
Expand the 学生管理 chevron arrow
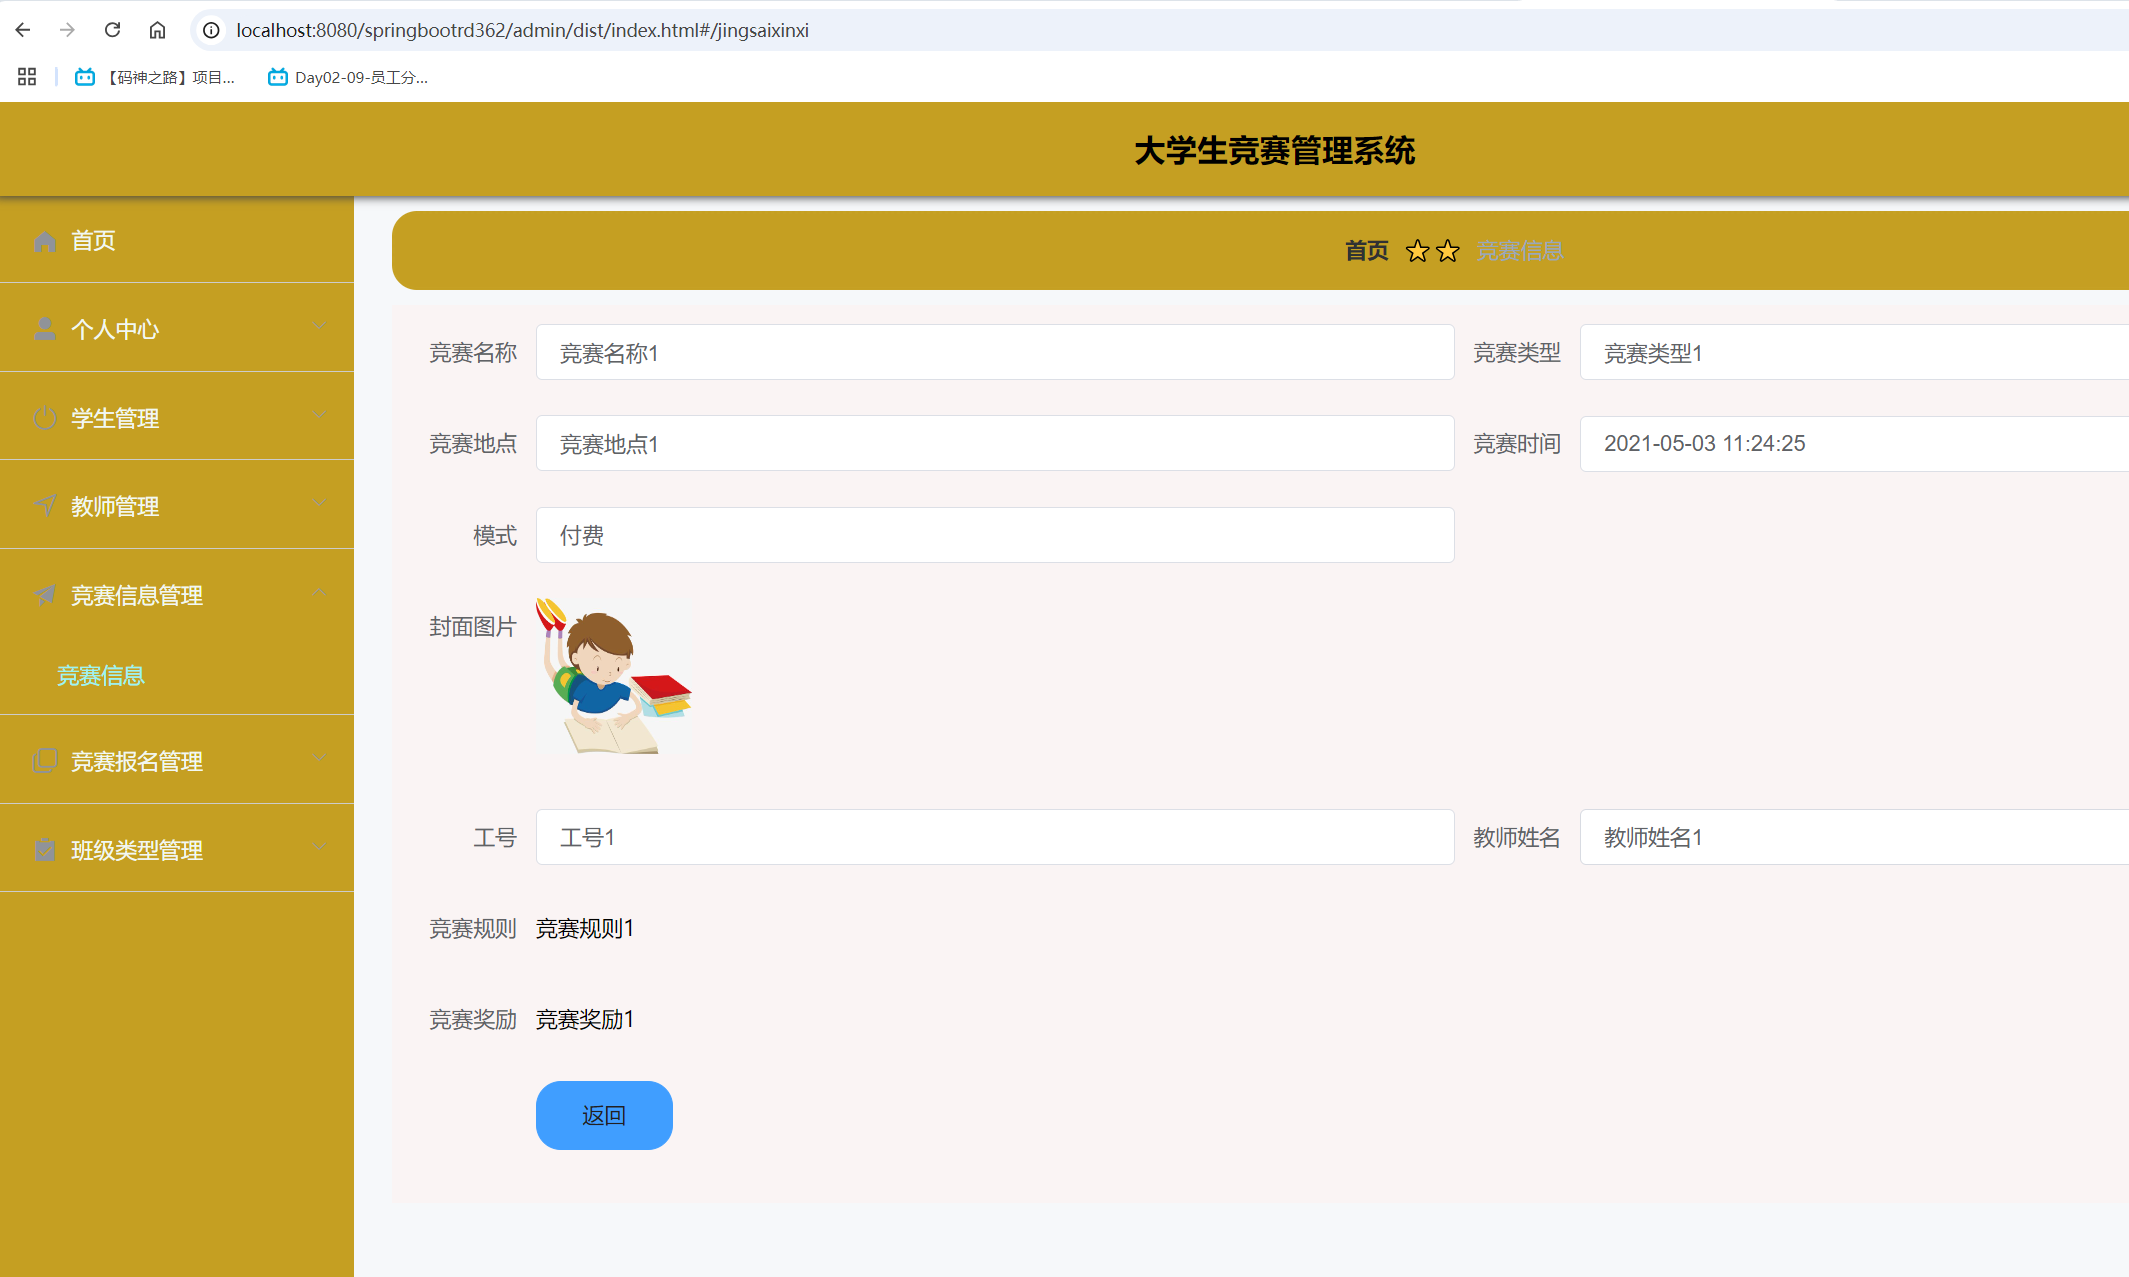[319, 415]
